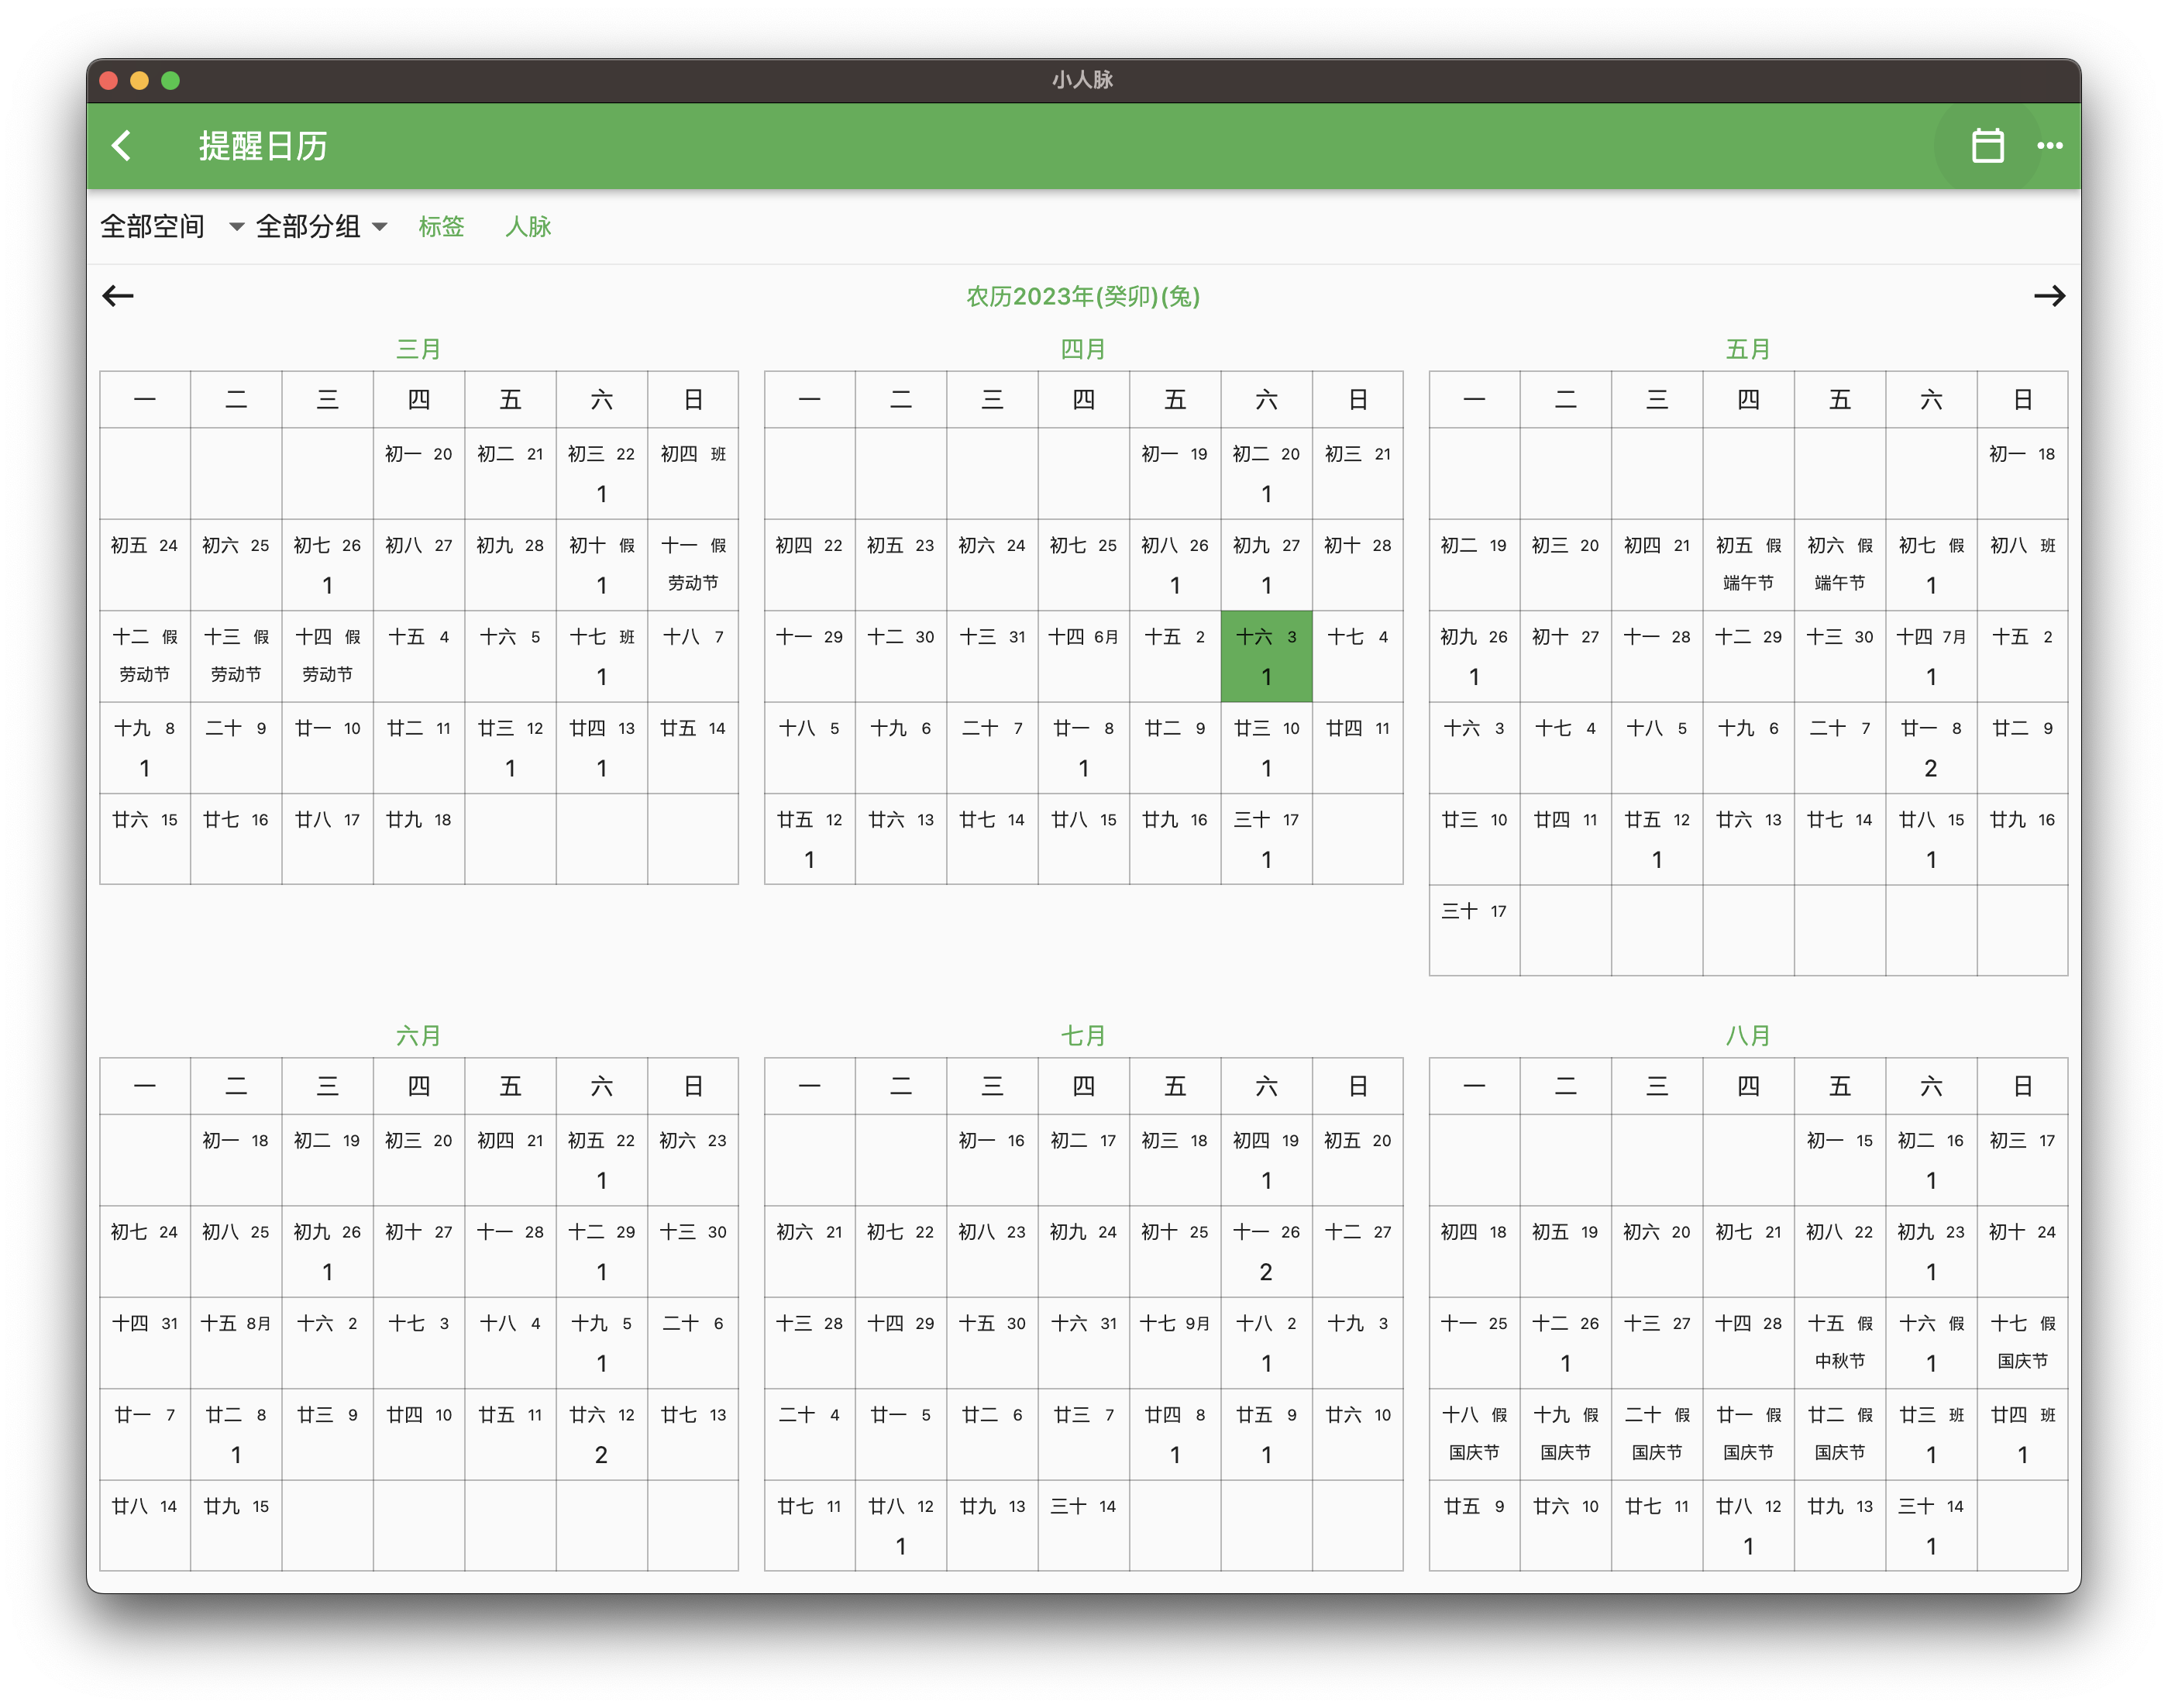Select the highlighted 十六 3 day in 四月
The height and width of the screenshot is (1708, 2168).
[x=1266, y=656]
